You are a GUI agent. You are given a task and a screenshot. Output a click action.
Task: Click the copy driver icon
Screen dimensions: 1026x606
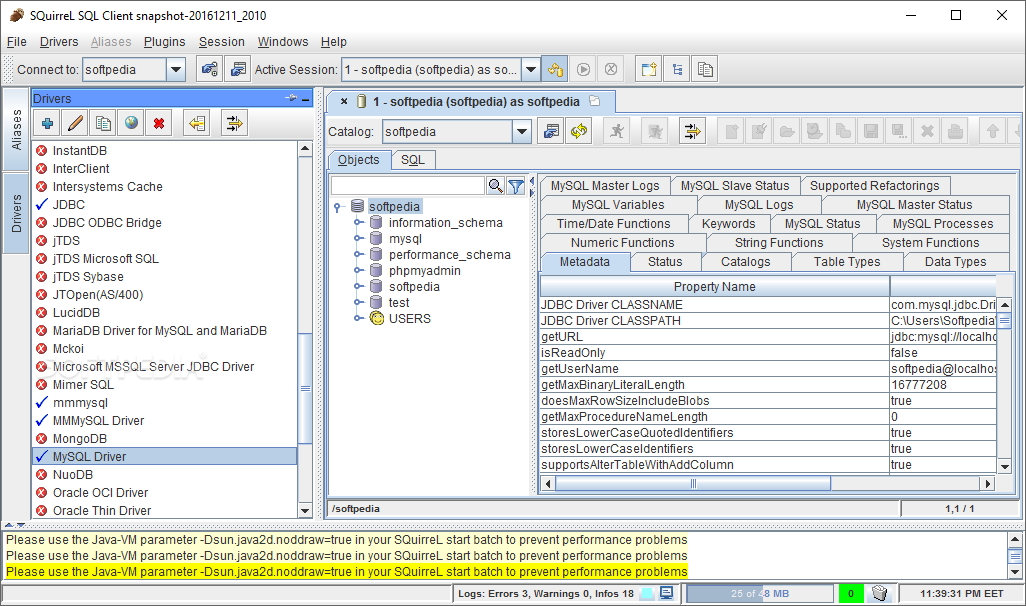(x=103, y=123)
